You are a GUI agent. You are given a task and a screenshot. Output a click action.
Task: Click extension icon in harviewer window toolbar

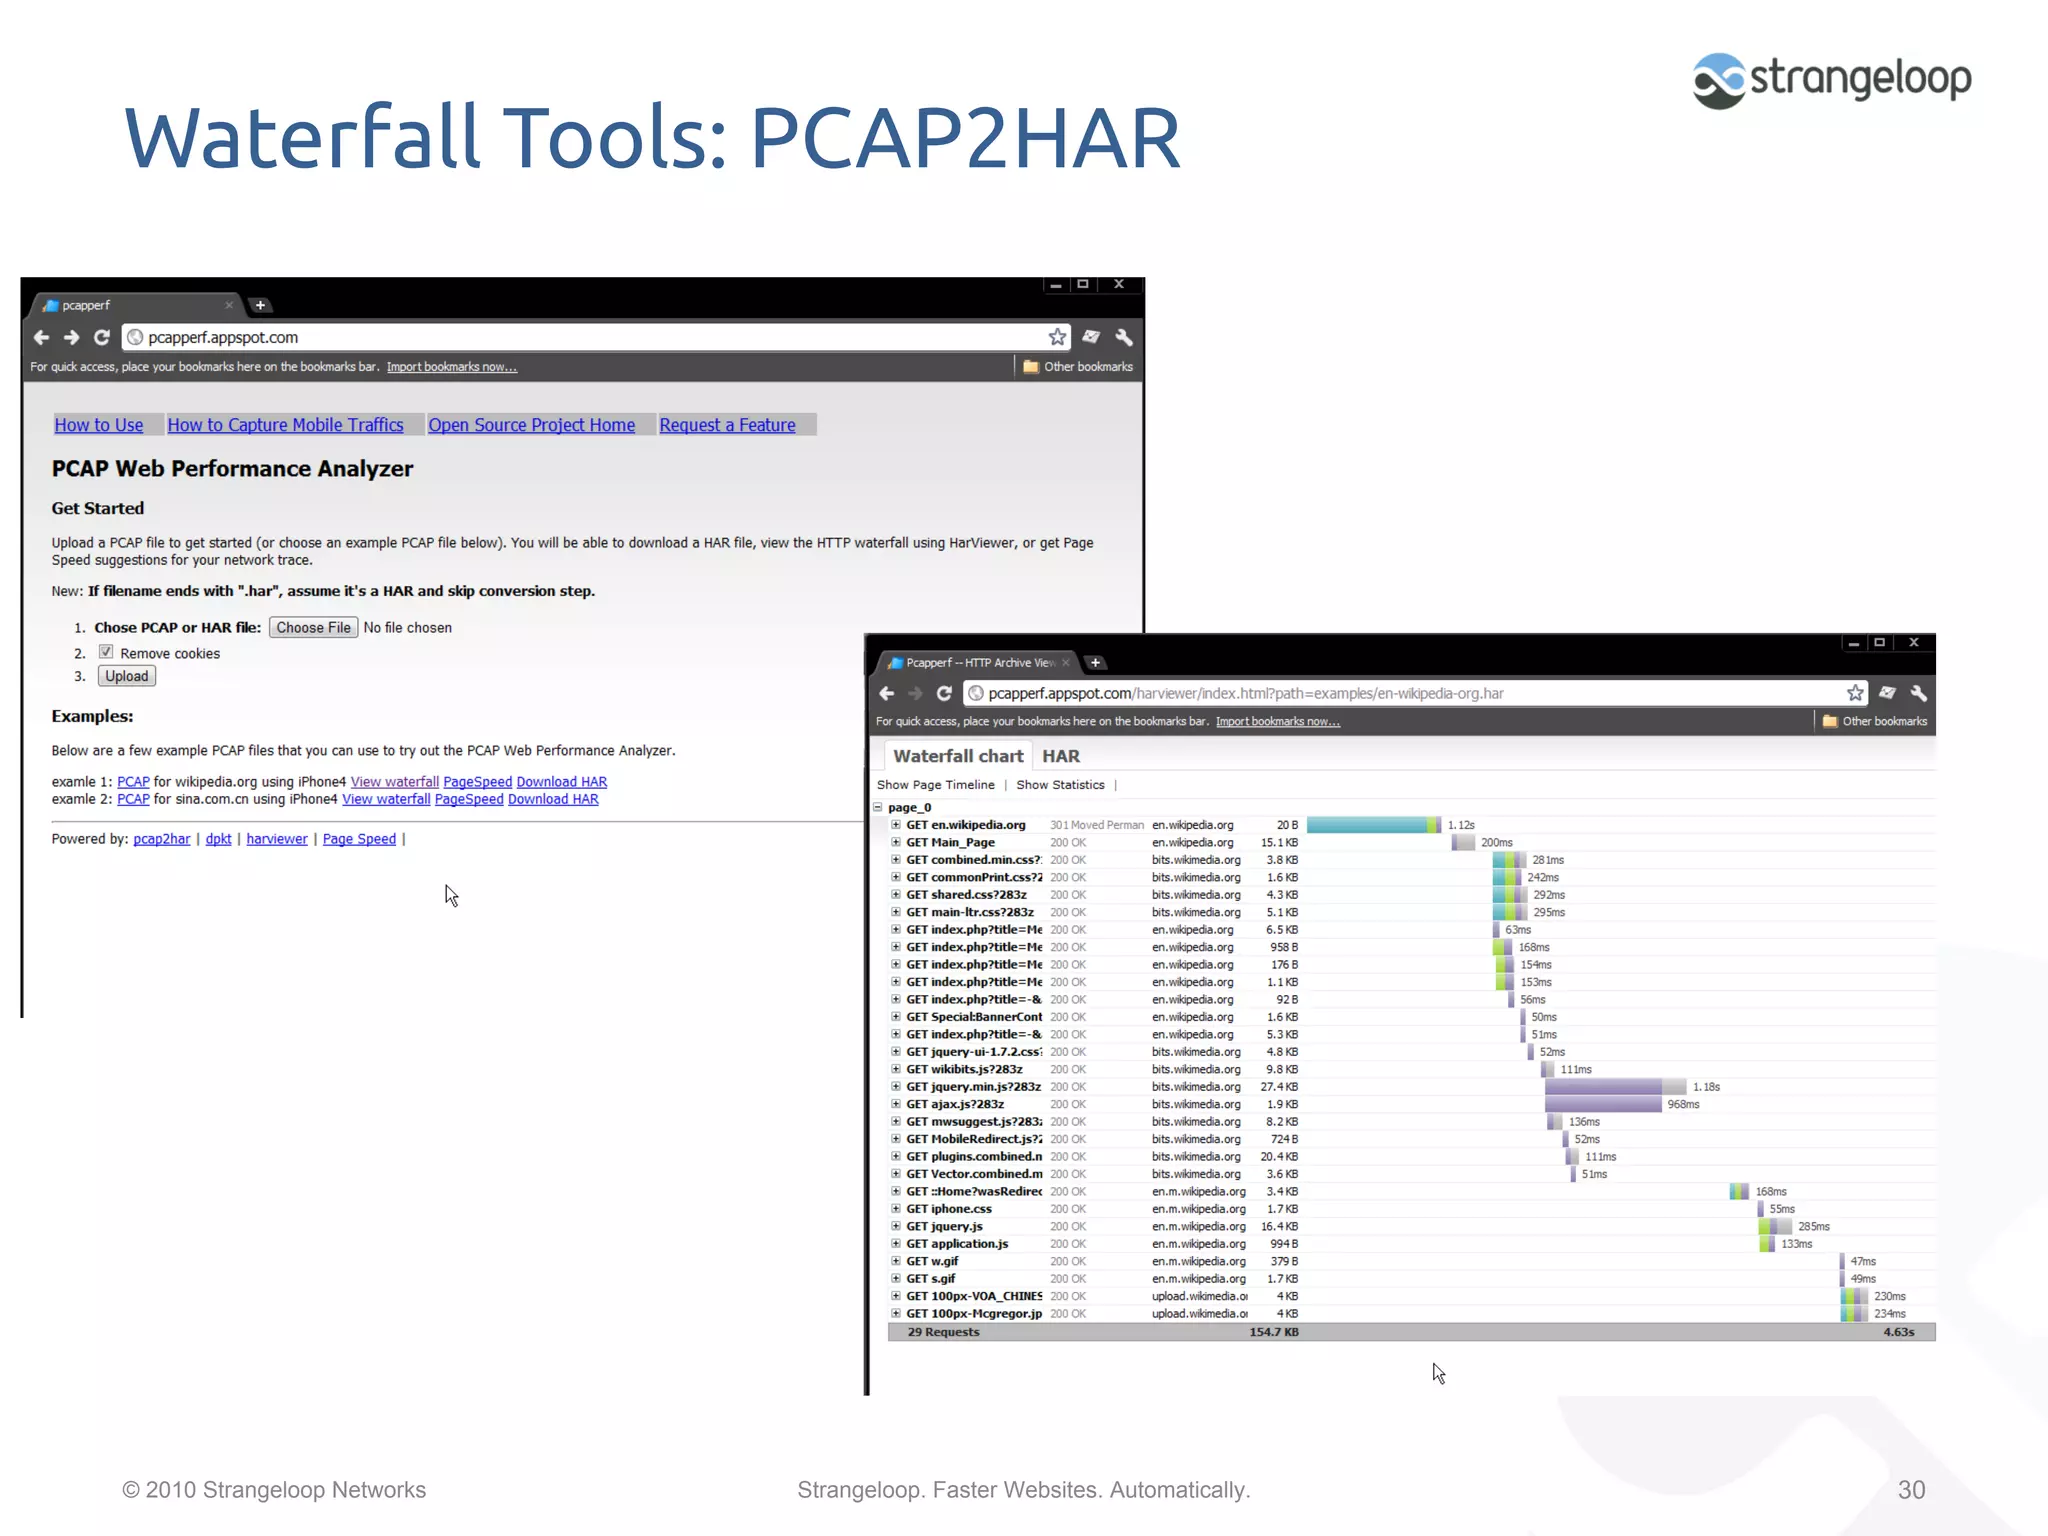pyautogui.click(x=1887, y=693)
